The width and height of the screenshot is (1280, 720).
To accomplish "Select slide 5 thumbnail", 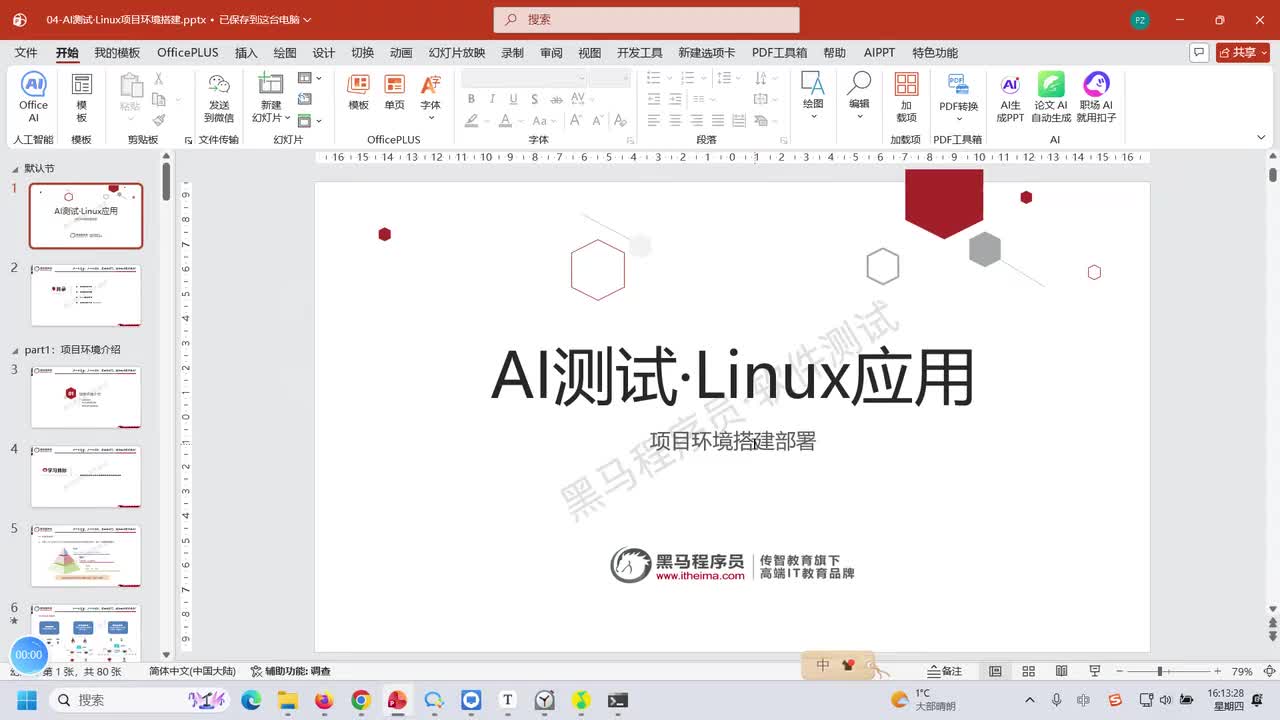I will (86, 556).
